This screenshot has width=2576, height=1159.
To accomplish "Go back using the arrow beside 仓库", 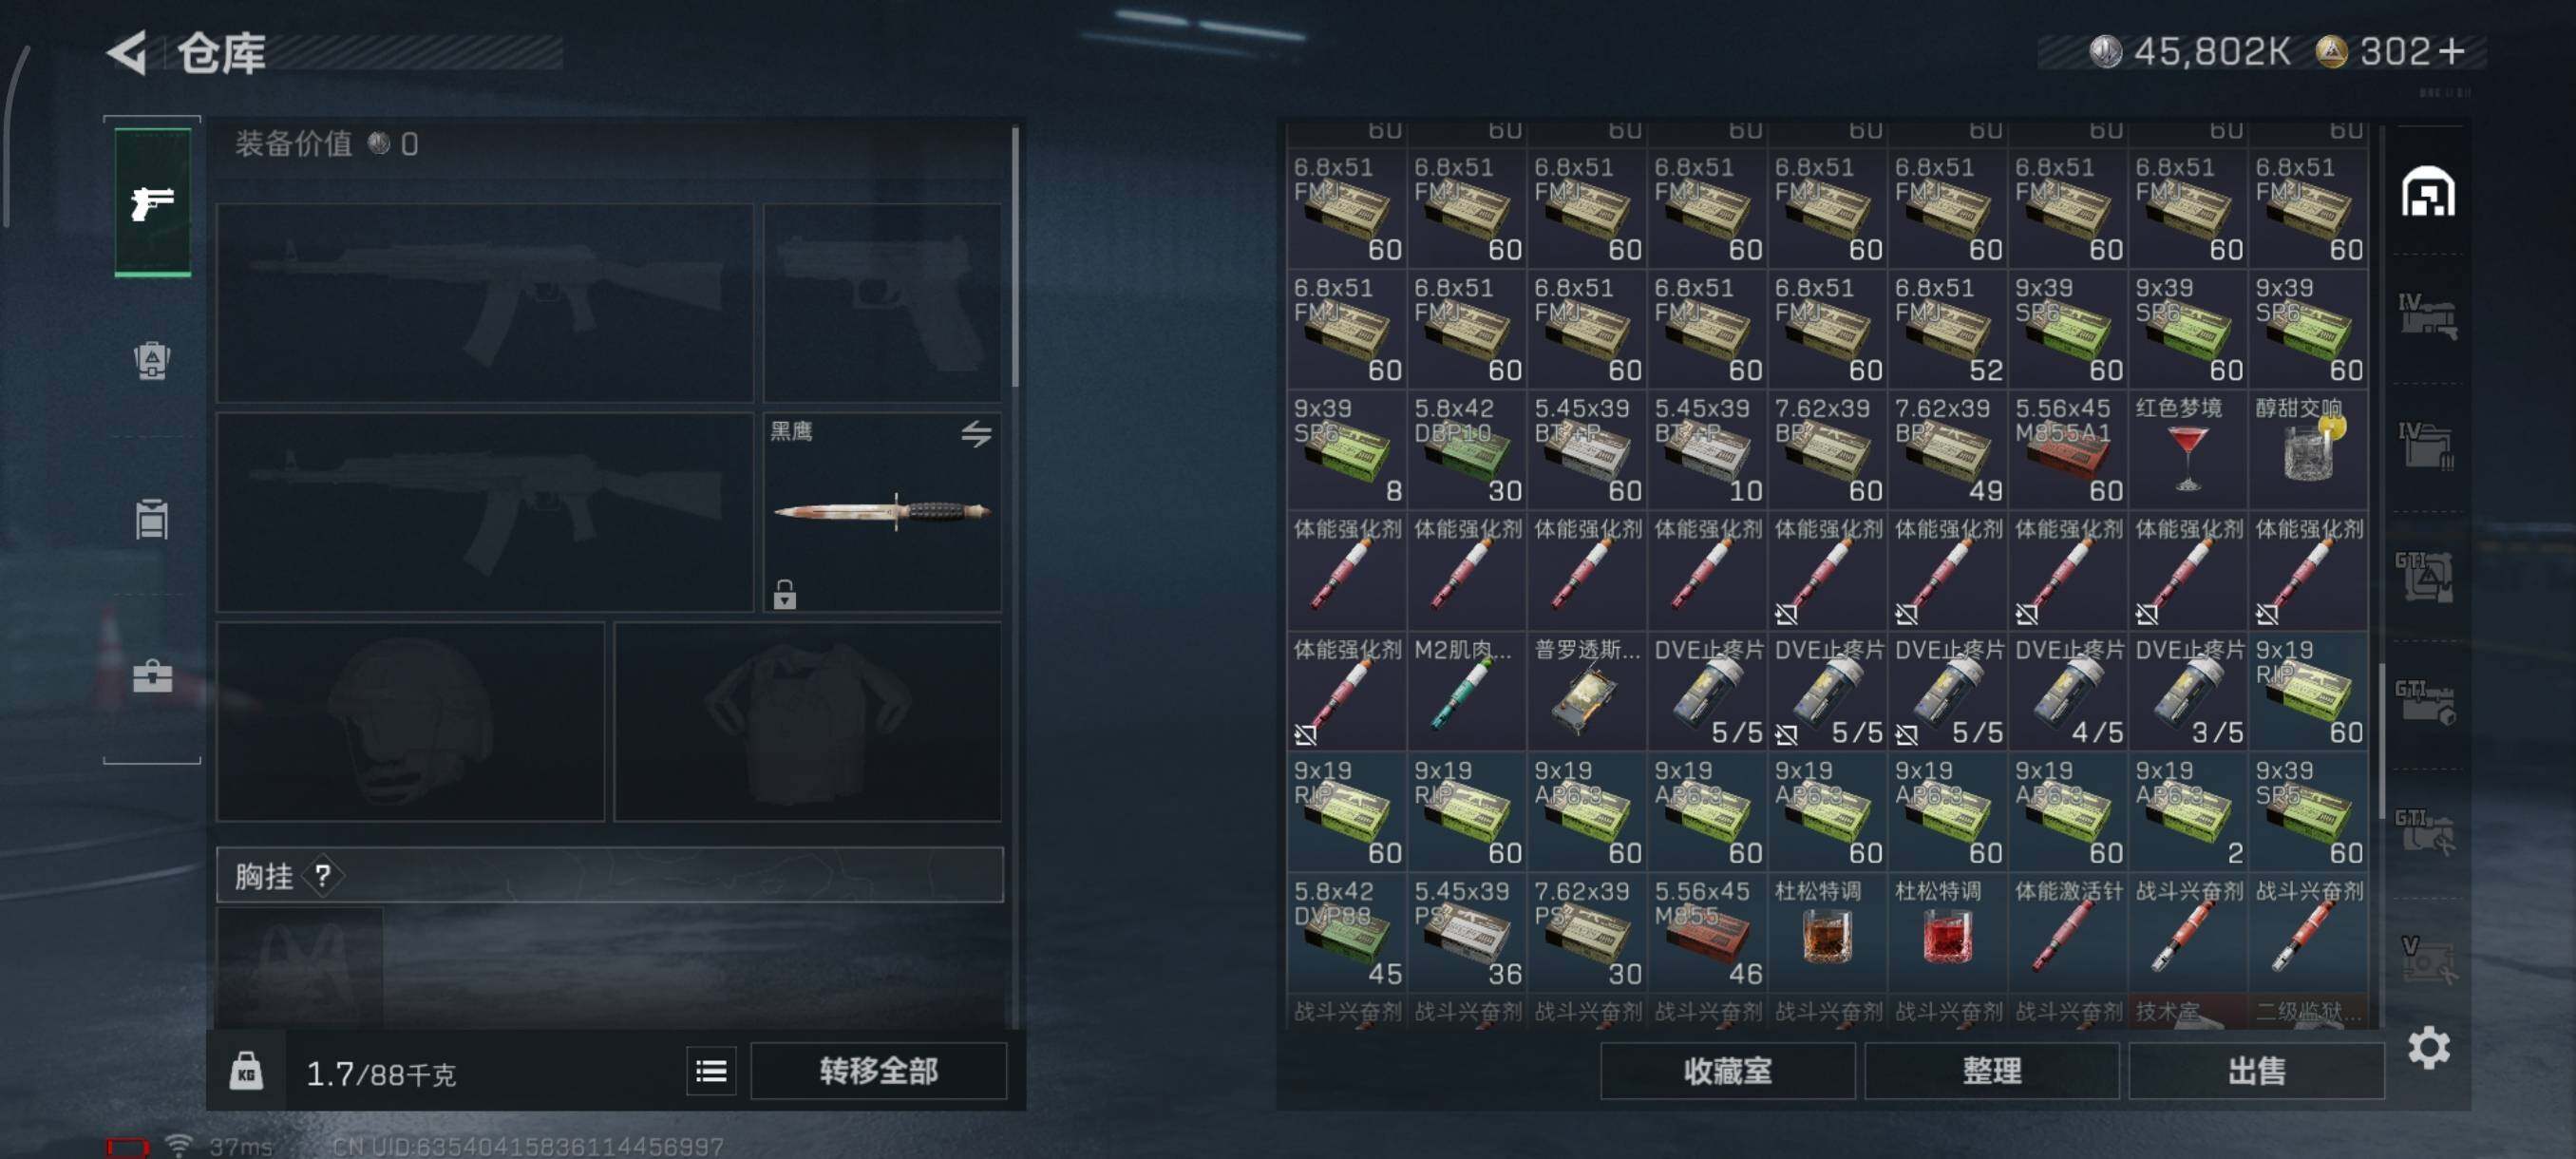I will click(x=127, y=52).
